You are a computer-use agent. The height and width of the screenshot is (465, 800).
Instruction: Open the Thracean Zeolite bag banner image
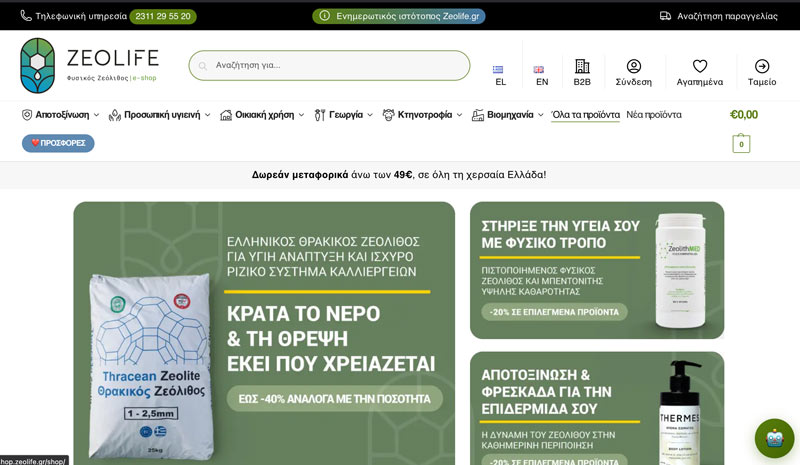pyautogui.click(x=151, y=364)
